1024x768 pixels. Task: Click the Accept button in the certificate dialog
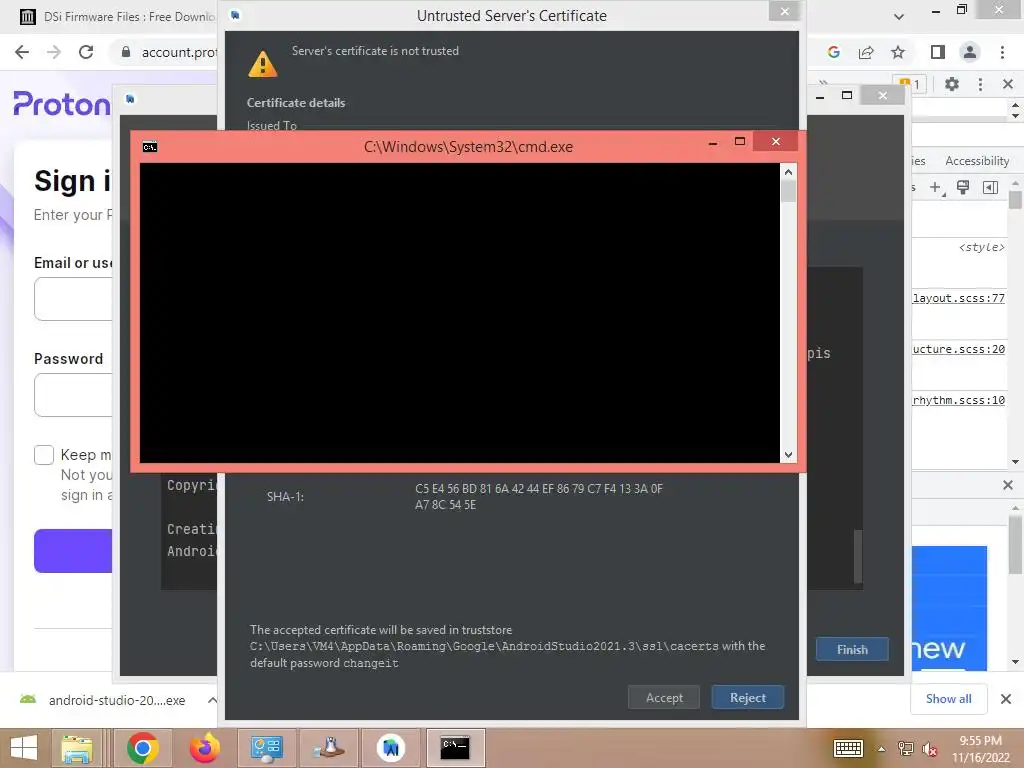pyautogui.click(x=664, y=697)
